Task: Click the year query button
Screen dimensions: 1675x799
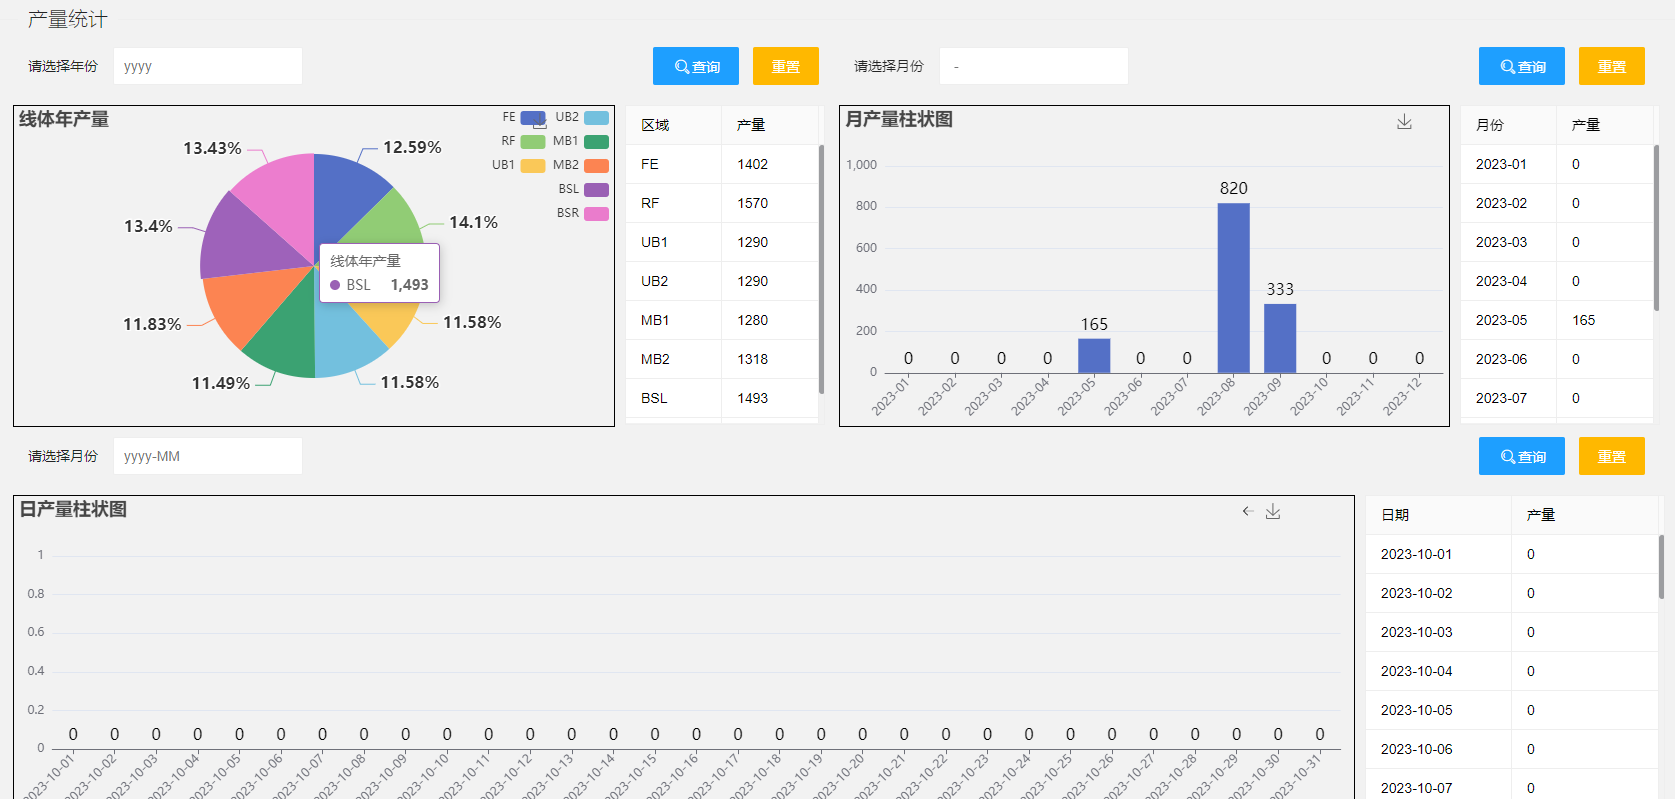Action: pyautogui.click(x=696, y=66)
